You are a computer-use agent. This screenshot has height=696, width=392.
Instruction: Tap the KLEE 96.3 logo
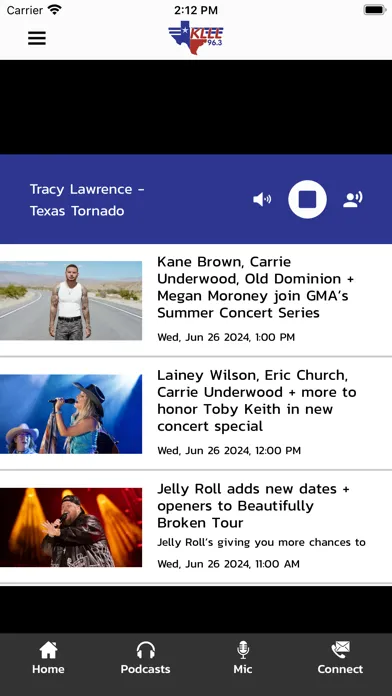pos(196,38)
